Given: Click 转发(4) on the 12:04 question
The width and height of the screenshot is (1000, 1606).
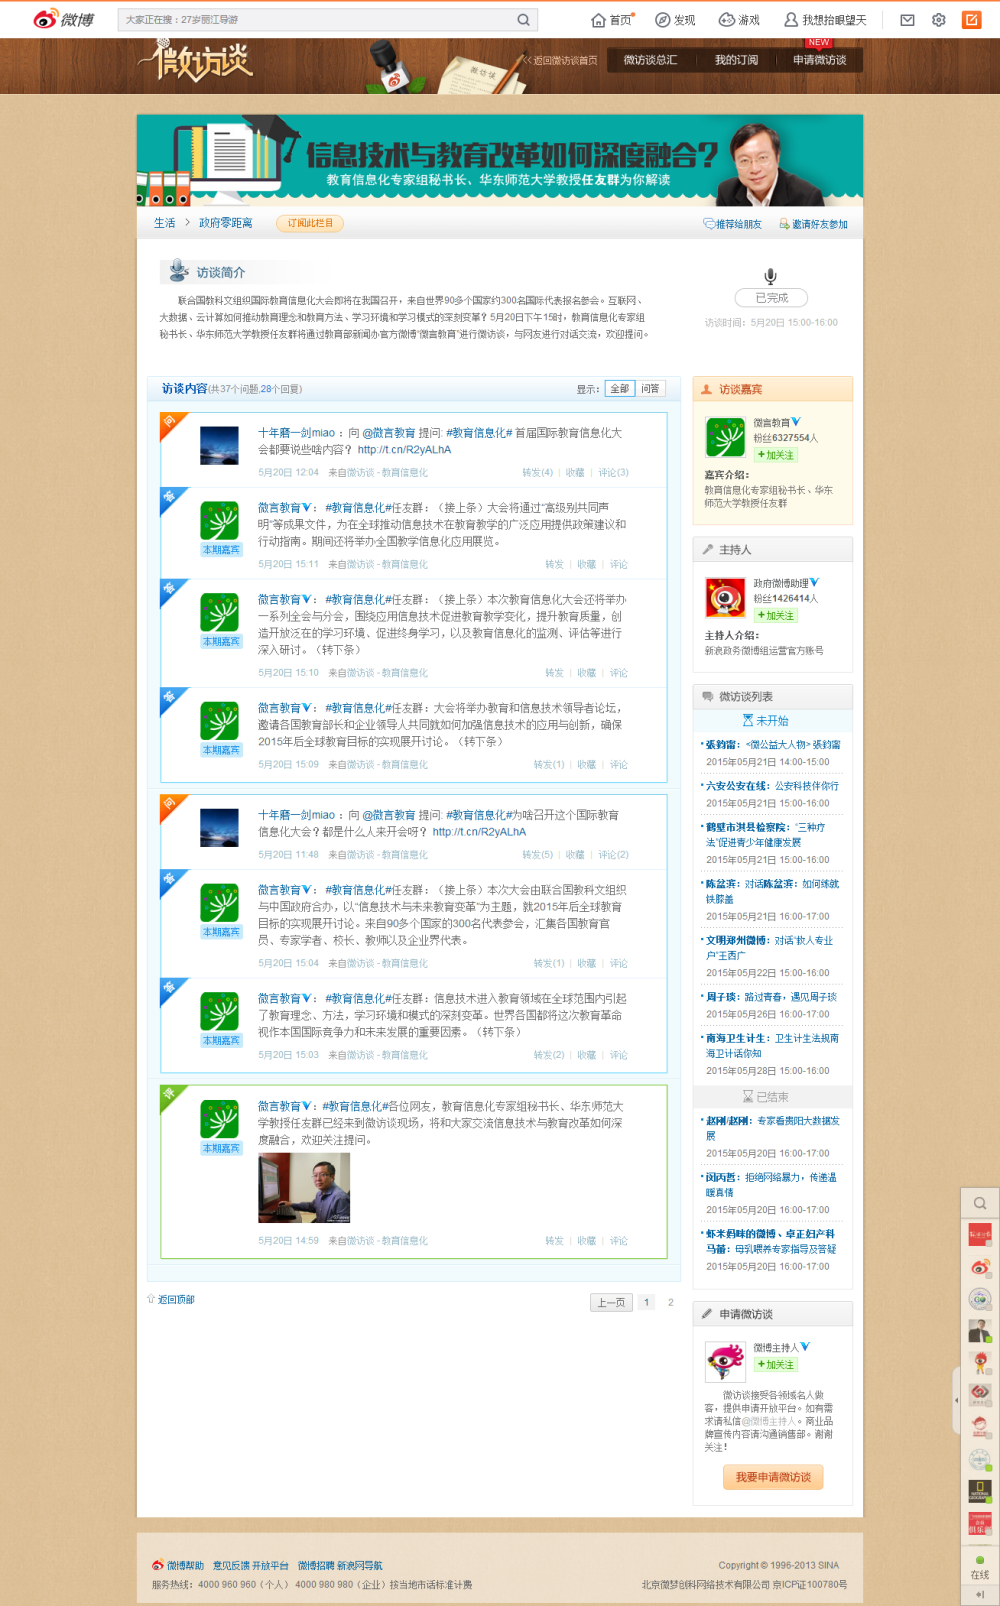Looking at the screenshot, I should click(x=537, y=472).
